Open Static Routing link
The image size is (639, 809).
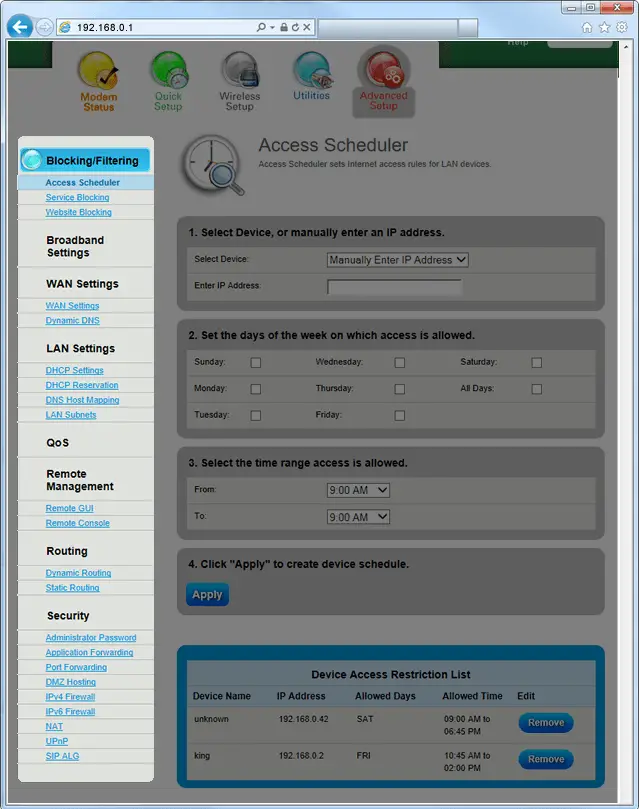[72, 588]
